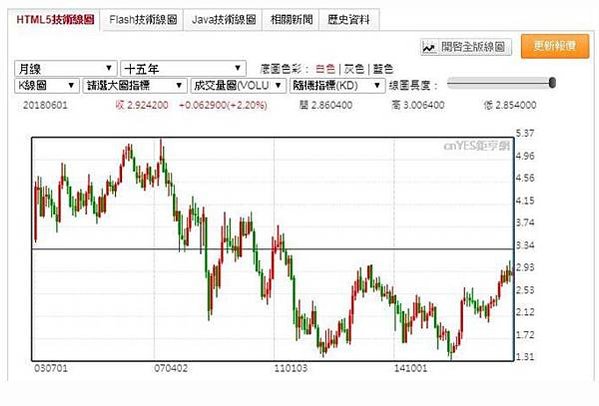Click the low price 低 2.854000

click(510, 105)
